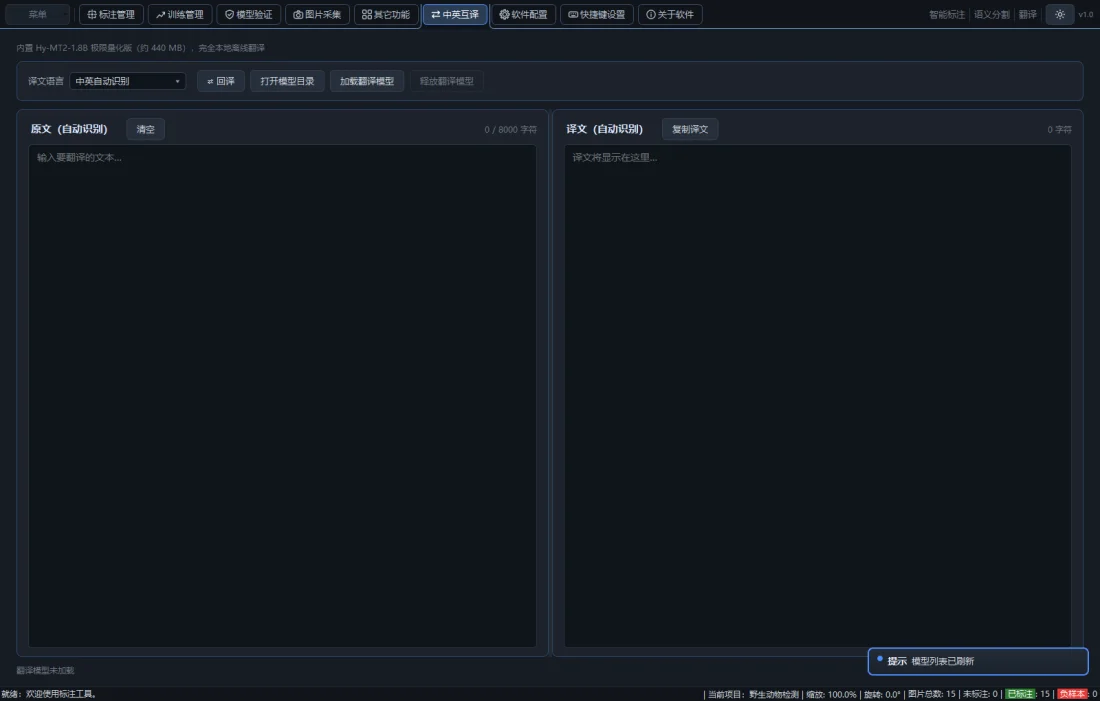Click the 语义分割 label in top bar

click(992, 15)
